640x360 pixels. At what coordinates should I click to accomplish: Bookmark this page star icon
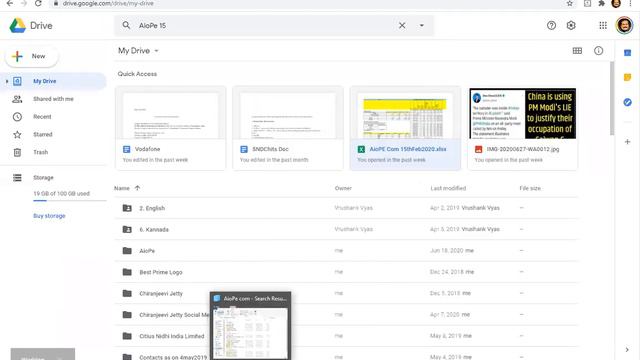click(x=569, y=3)
